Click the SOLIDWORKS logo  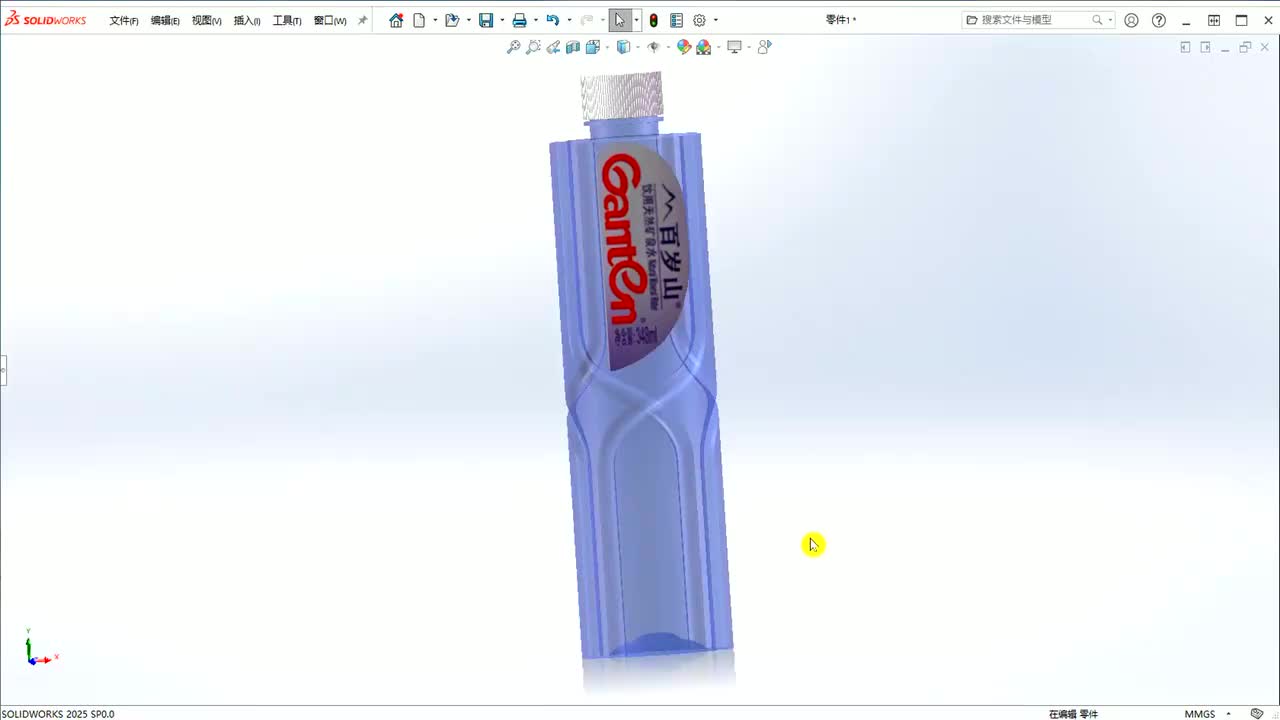tap(45, 20)
